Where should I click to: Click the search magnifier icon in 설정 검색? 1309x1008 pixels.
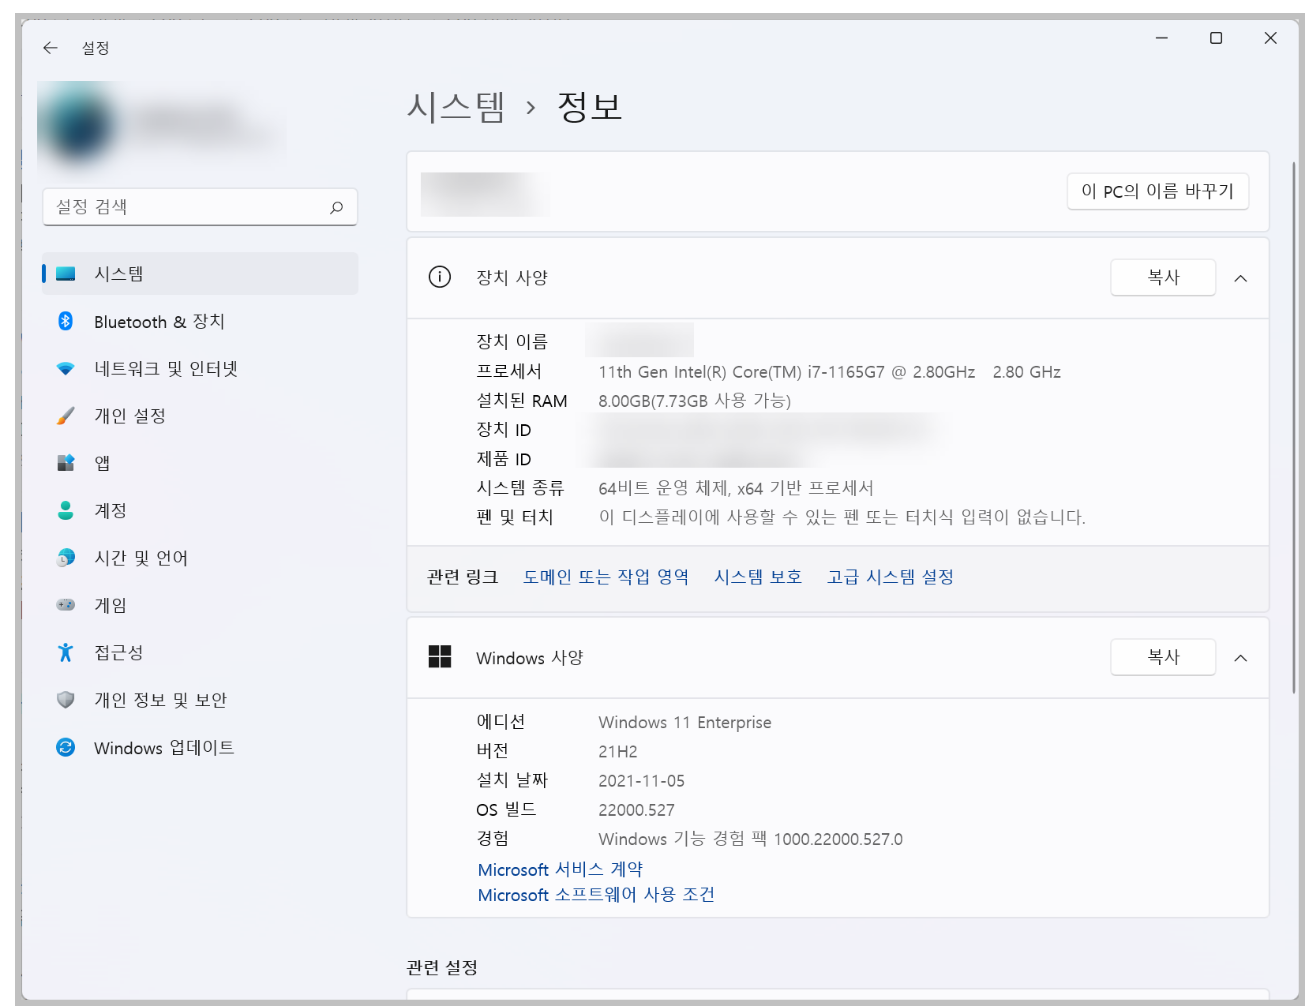[x=336, y=207]
